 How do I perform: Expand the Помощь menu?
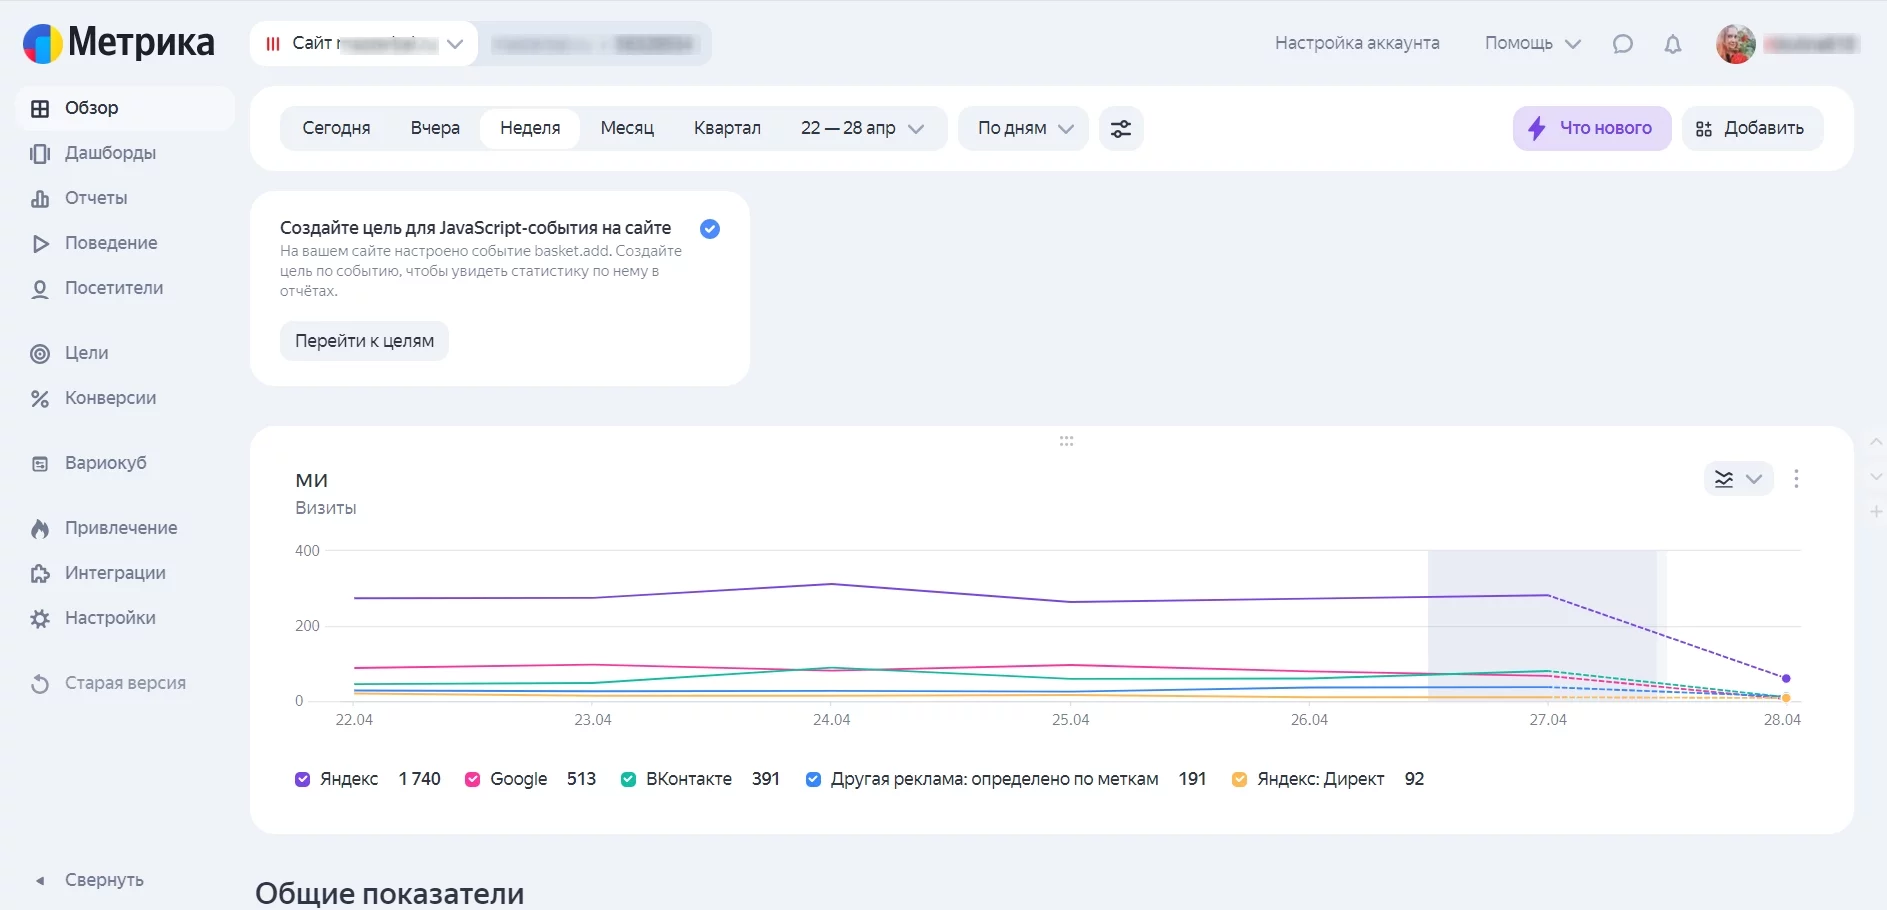pyautogui.click(x=1531, y=44)
